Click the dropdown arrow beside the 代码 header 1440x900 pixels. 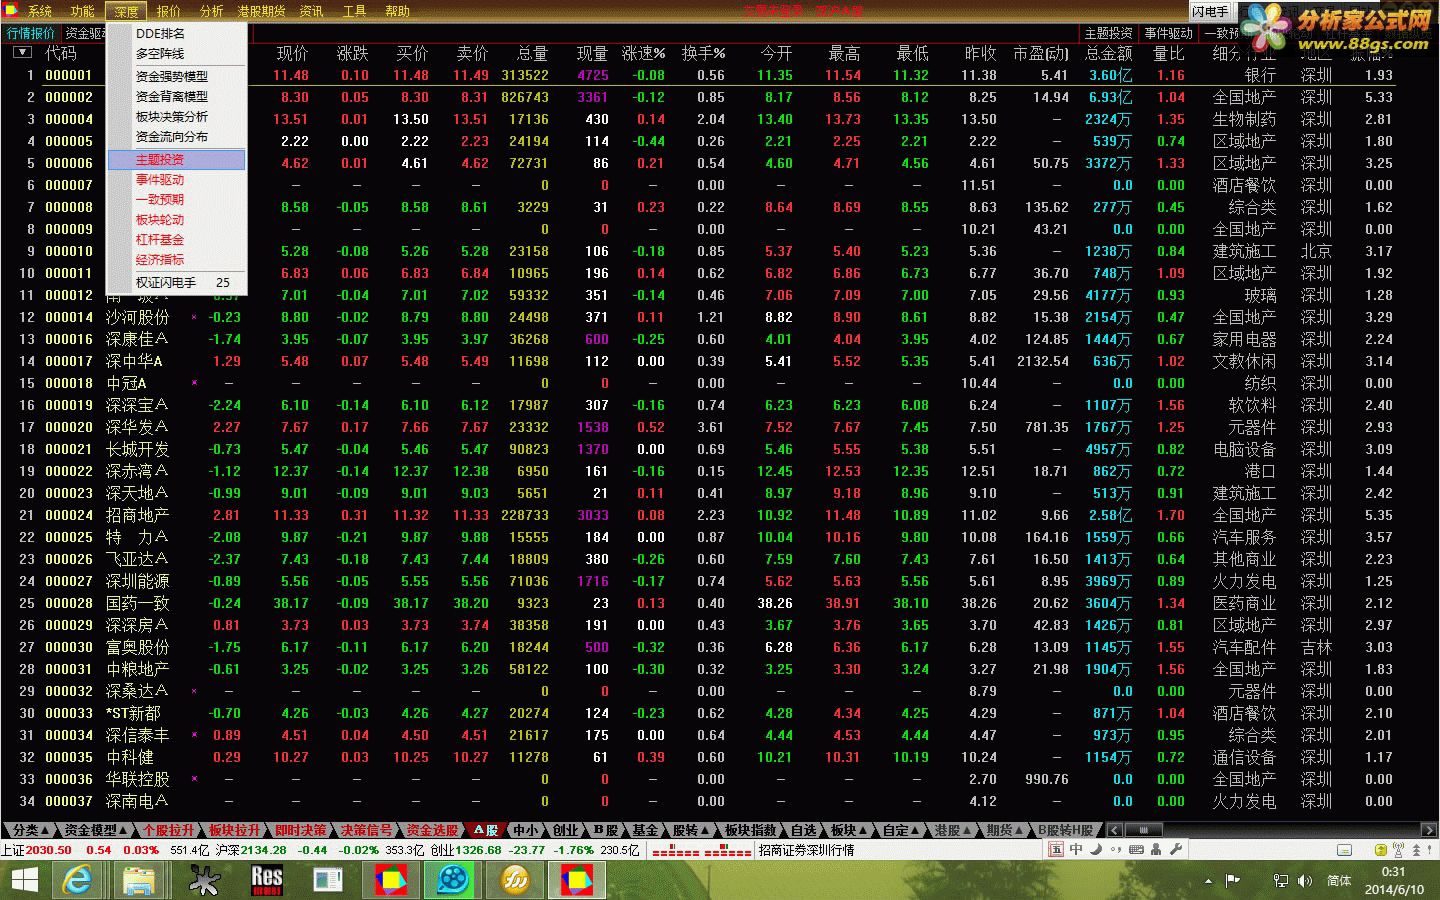(x=22, y=52)
